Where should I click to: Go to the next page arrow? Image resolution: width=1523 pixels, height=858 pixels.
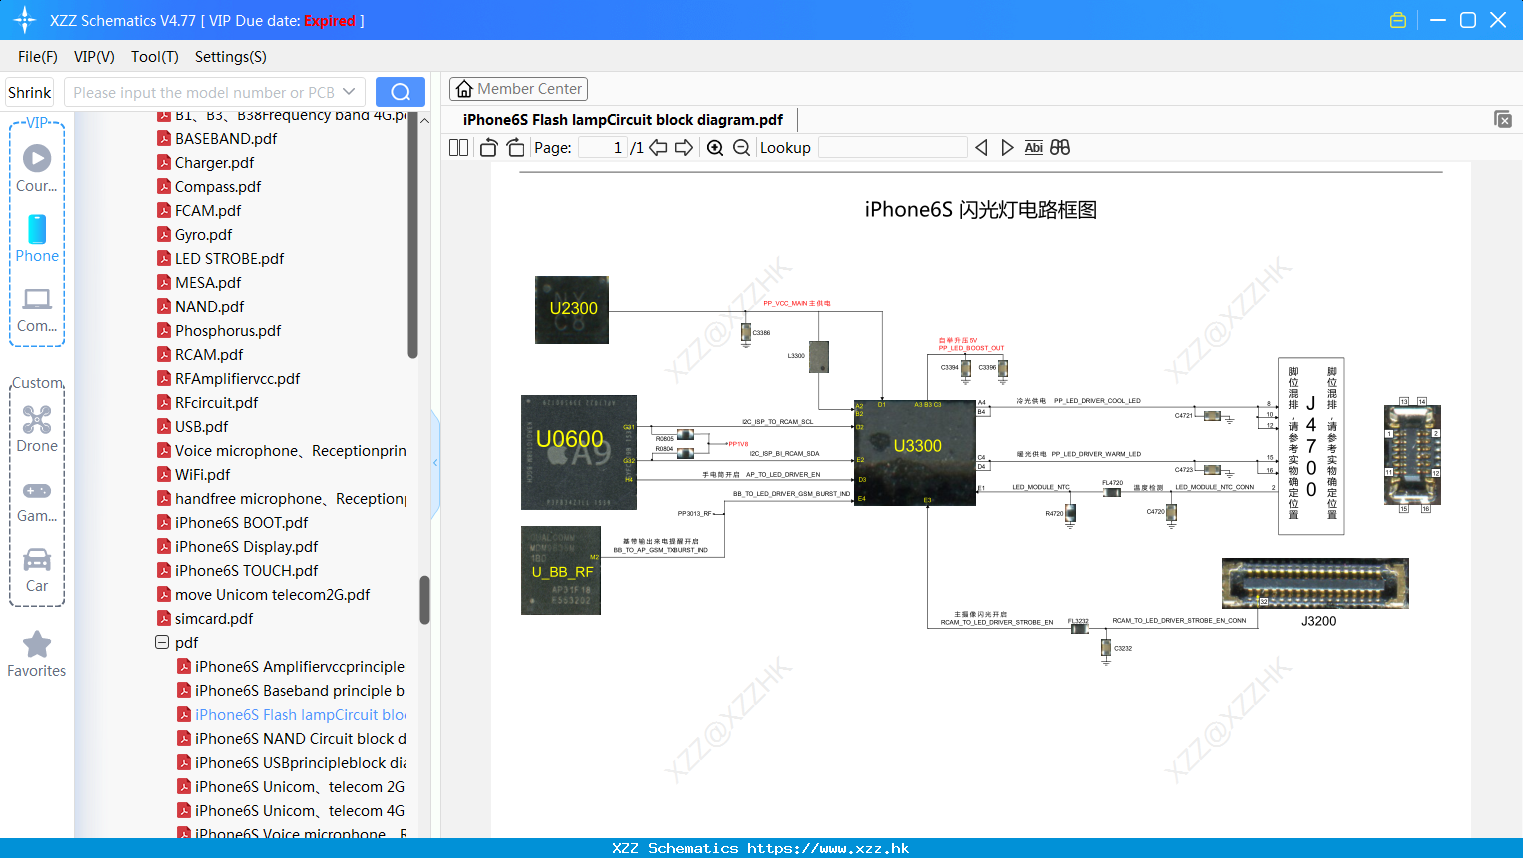pos(684,148)
